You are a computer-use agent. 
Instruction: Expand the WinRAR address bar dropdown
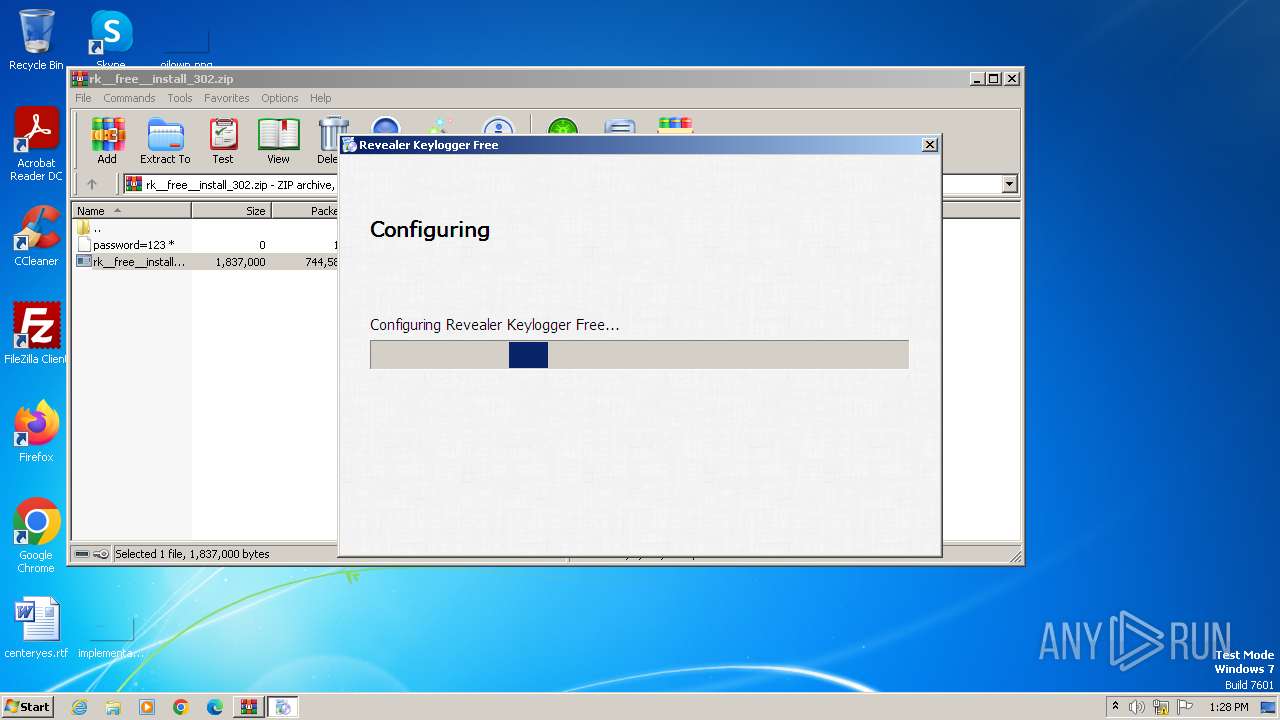click(x=1009, y=184)
